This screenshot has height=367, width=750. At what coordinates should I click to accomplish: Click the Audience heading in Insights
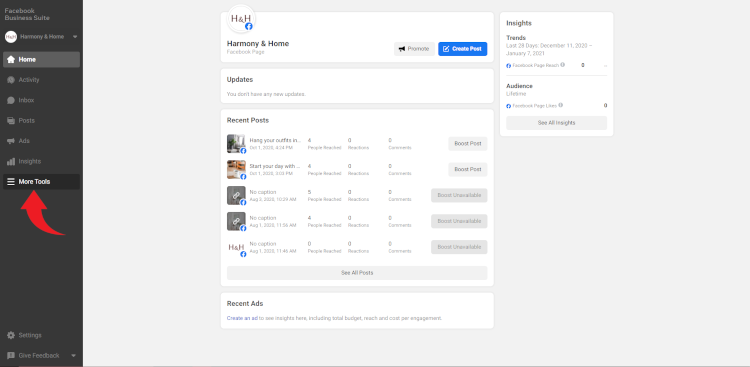[x=519, y=86]
